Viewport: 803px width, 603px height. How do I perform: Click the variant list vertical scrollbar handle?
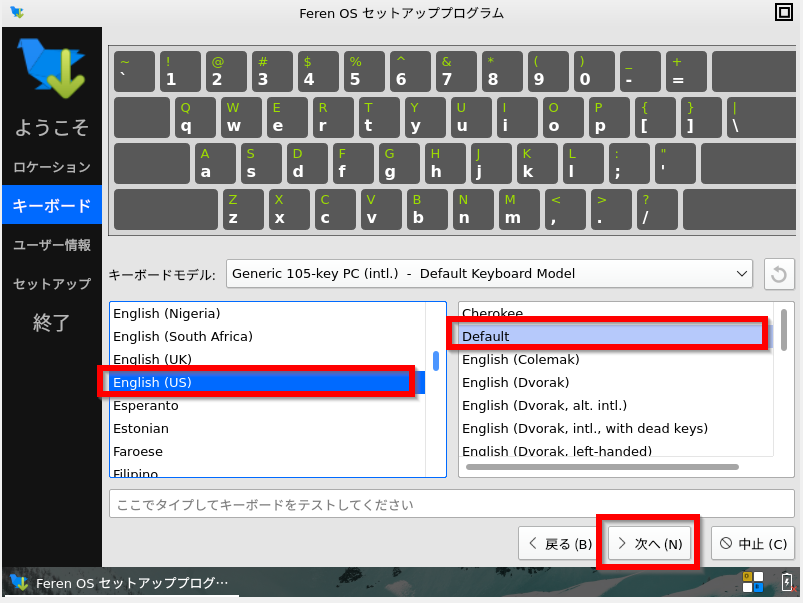pos(784,330)
